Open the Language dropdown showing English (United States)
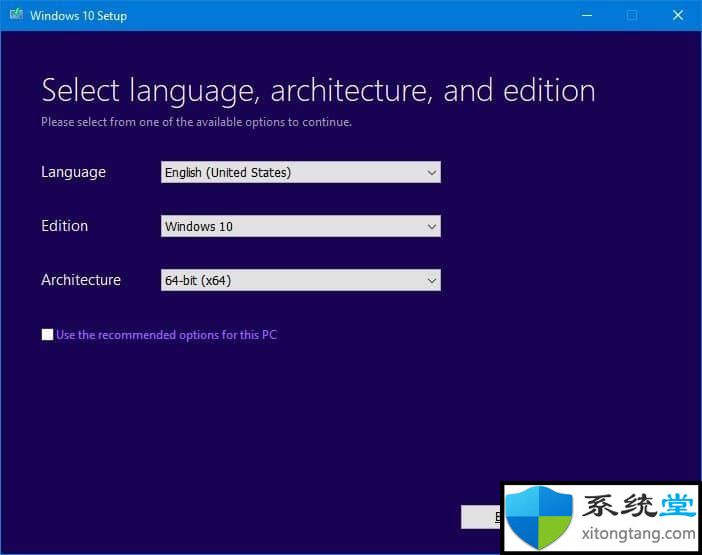702x555 pixels. click(300, 172)
